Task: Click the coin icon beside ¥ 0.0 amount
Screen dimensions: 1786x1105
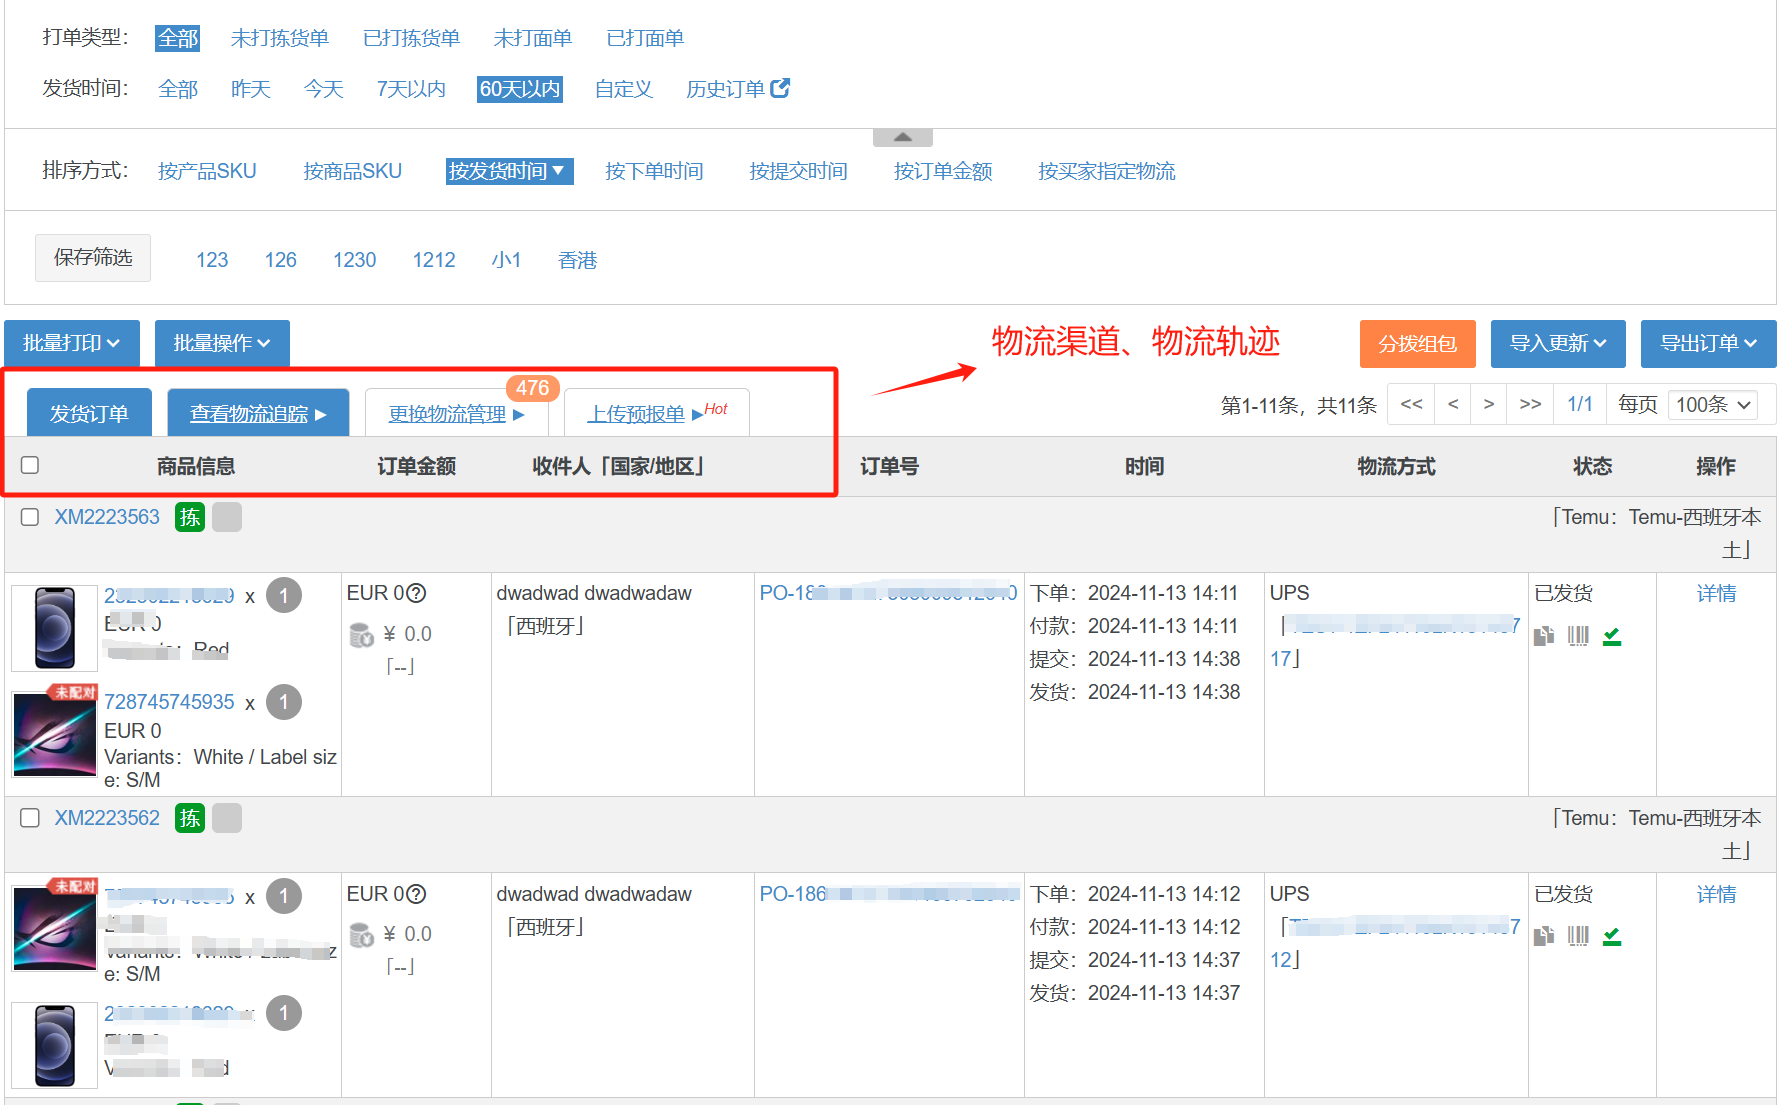Action: click(361, 633)
